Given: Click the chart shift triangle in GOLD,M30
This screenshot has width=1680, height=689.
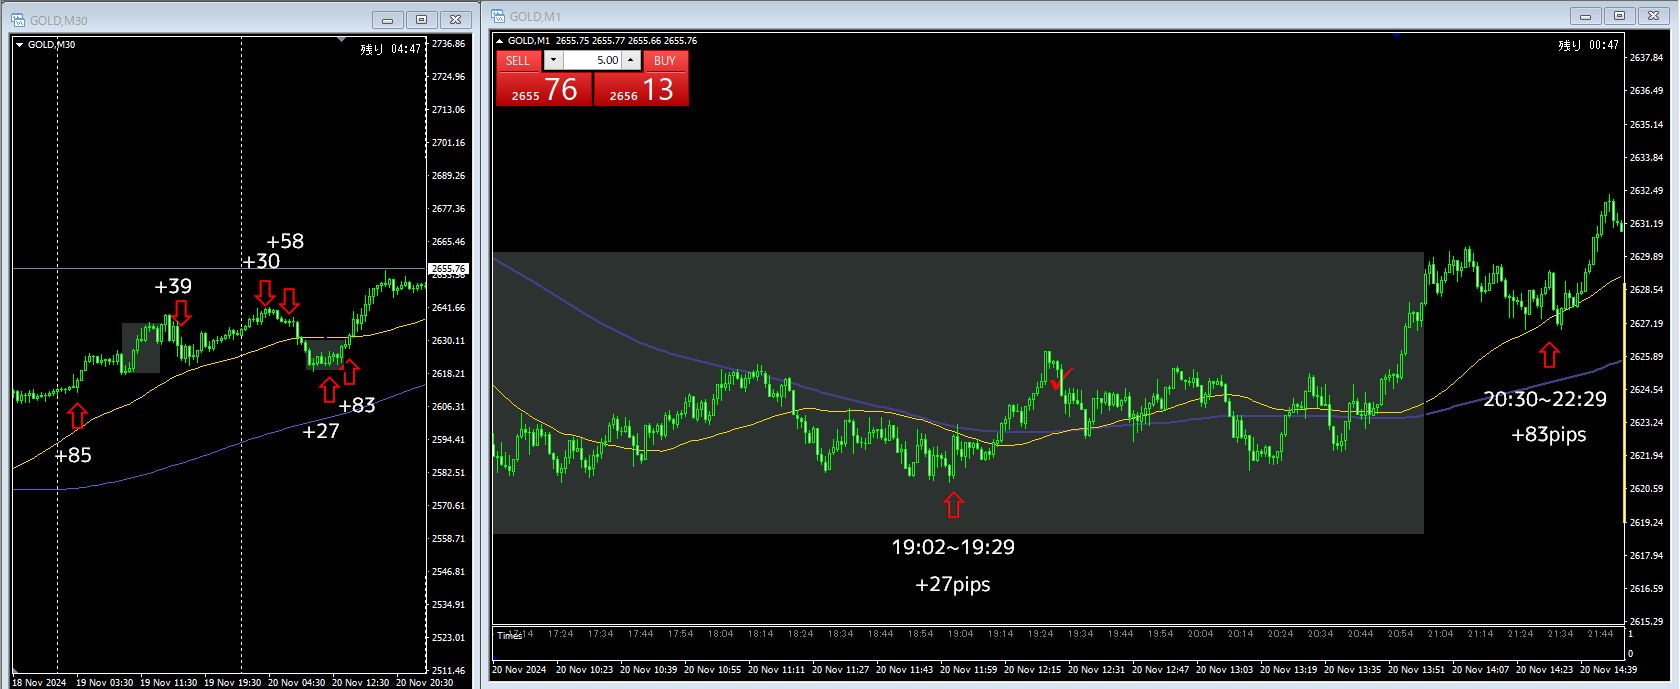Looking at the screenshot, I should pyautogui.click(x=342, y=41).
